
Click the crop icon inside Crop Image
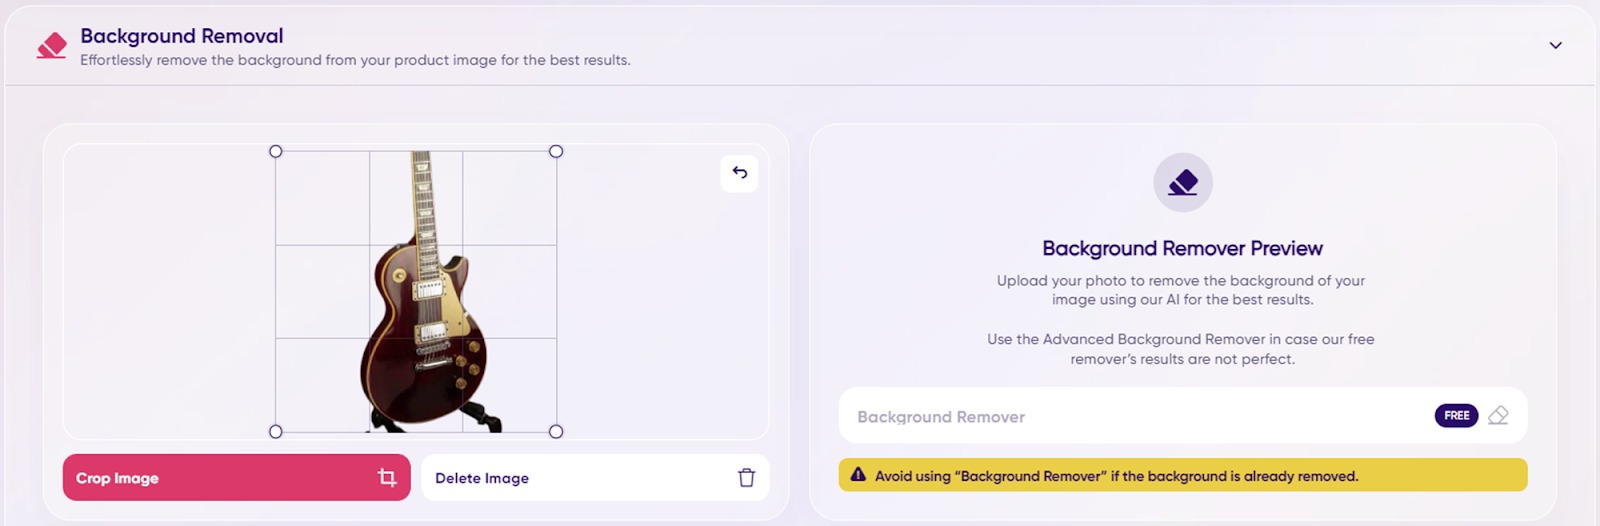tap(387, 478)
